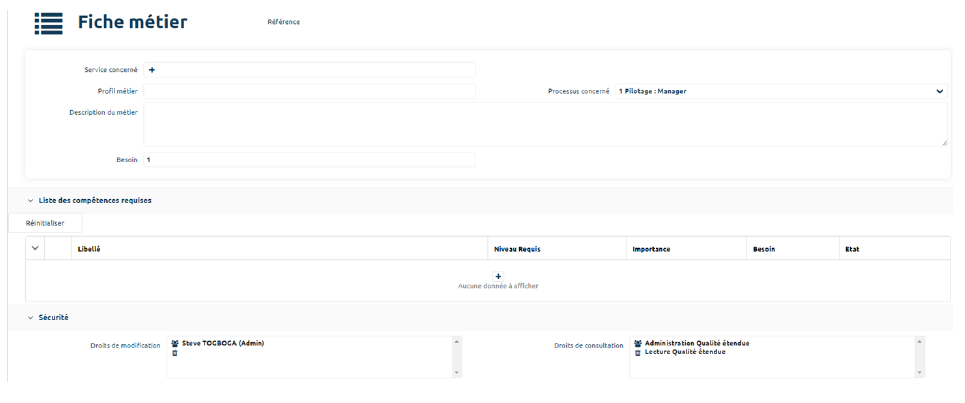Expand the chevron in the table header
This screenshot has width=965, height=403.
tap(35, 248)
